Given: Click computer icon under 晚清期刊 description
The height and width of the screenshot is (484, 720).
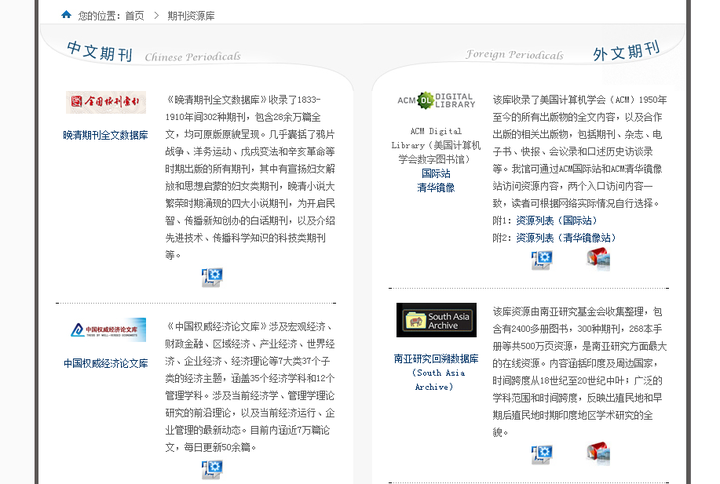Looking at the screenshot, I should 212,276.
